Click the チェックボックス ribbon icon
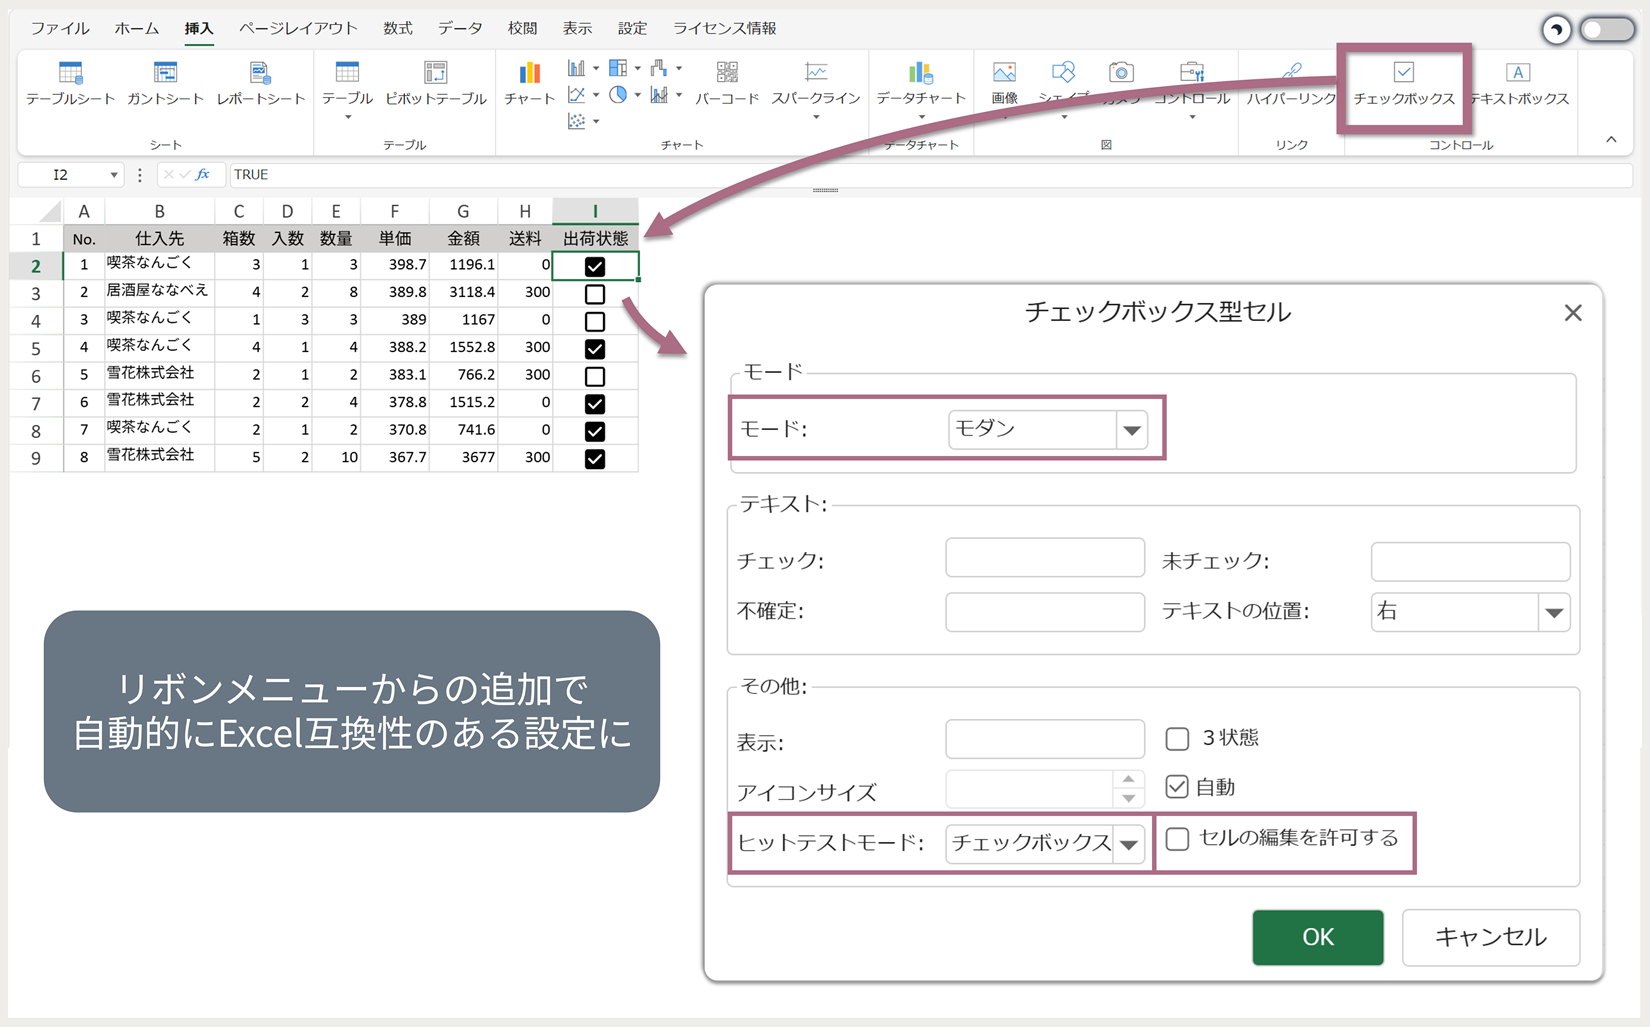 point(1404,83)
